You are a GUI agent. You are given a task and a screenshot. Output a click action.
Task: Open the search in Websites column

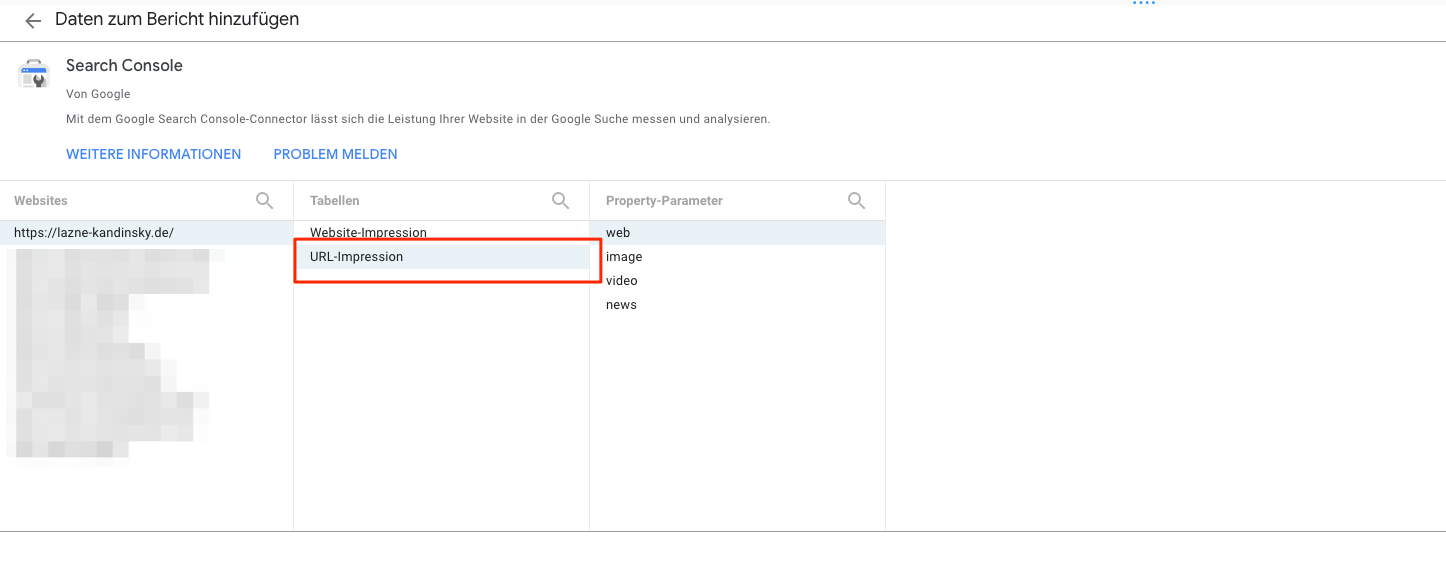(x=264, y=200)
